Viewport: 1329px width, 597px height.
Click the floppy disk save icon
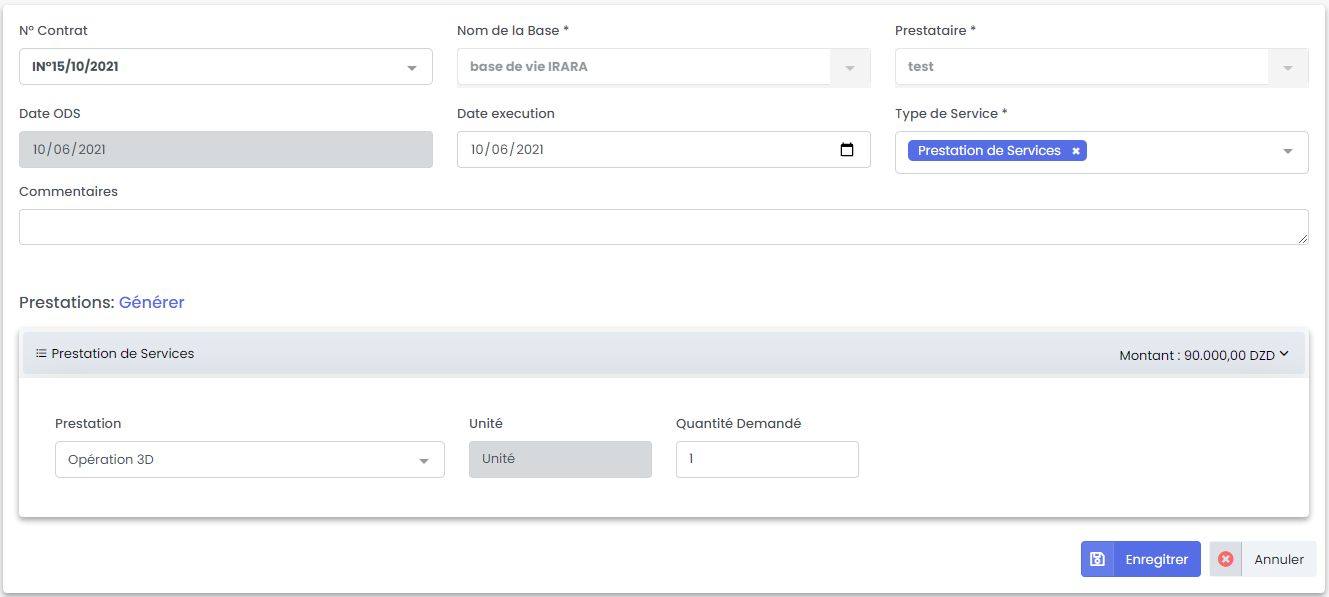tap(1097, 560)
